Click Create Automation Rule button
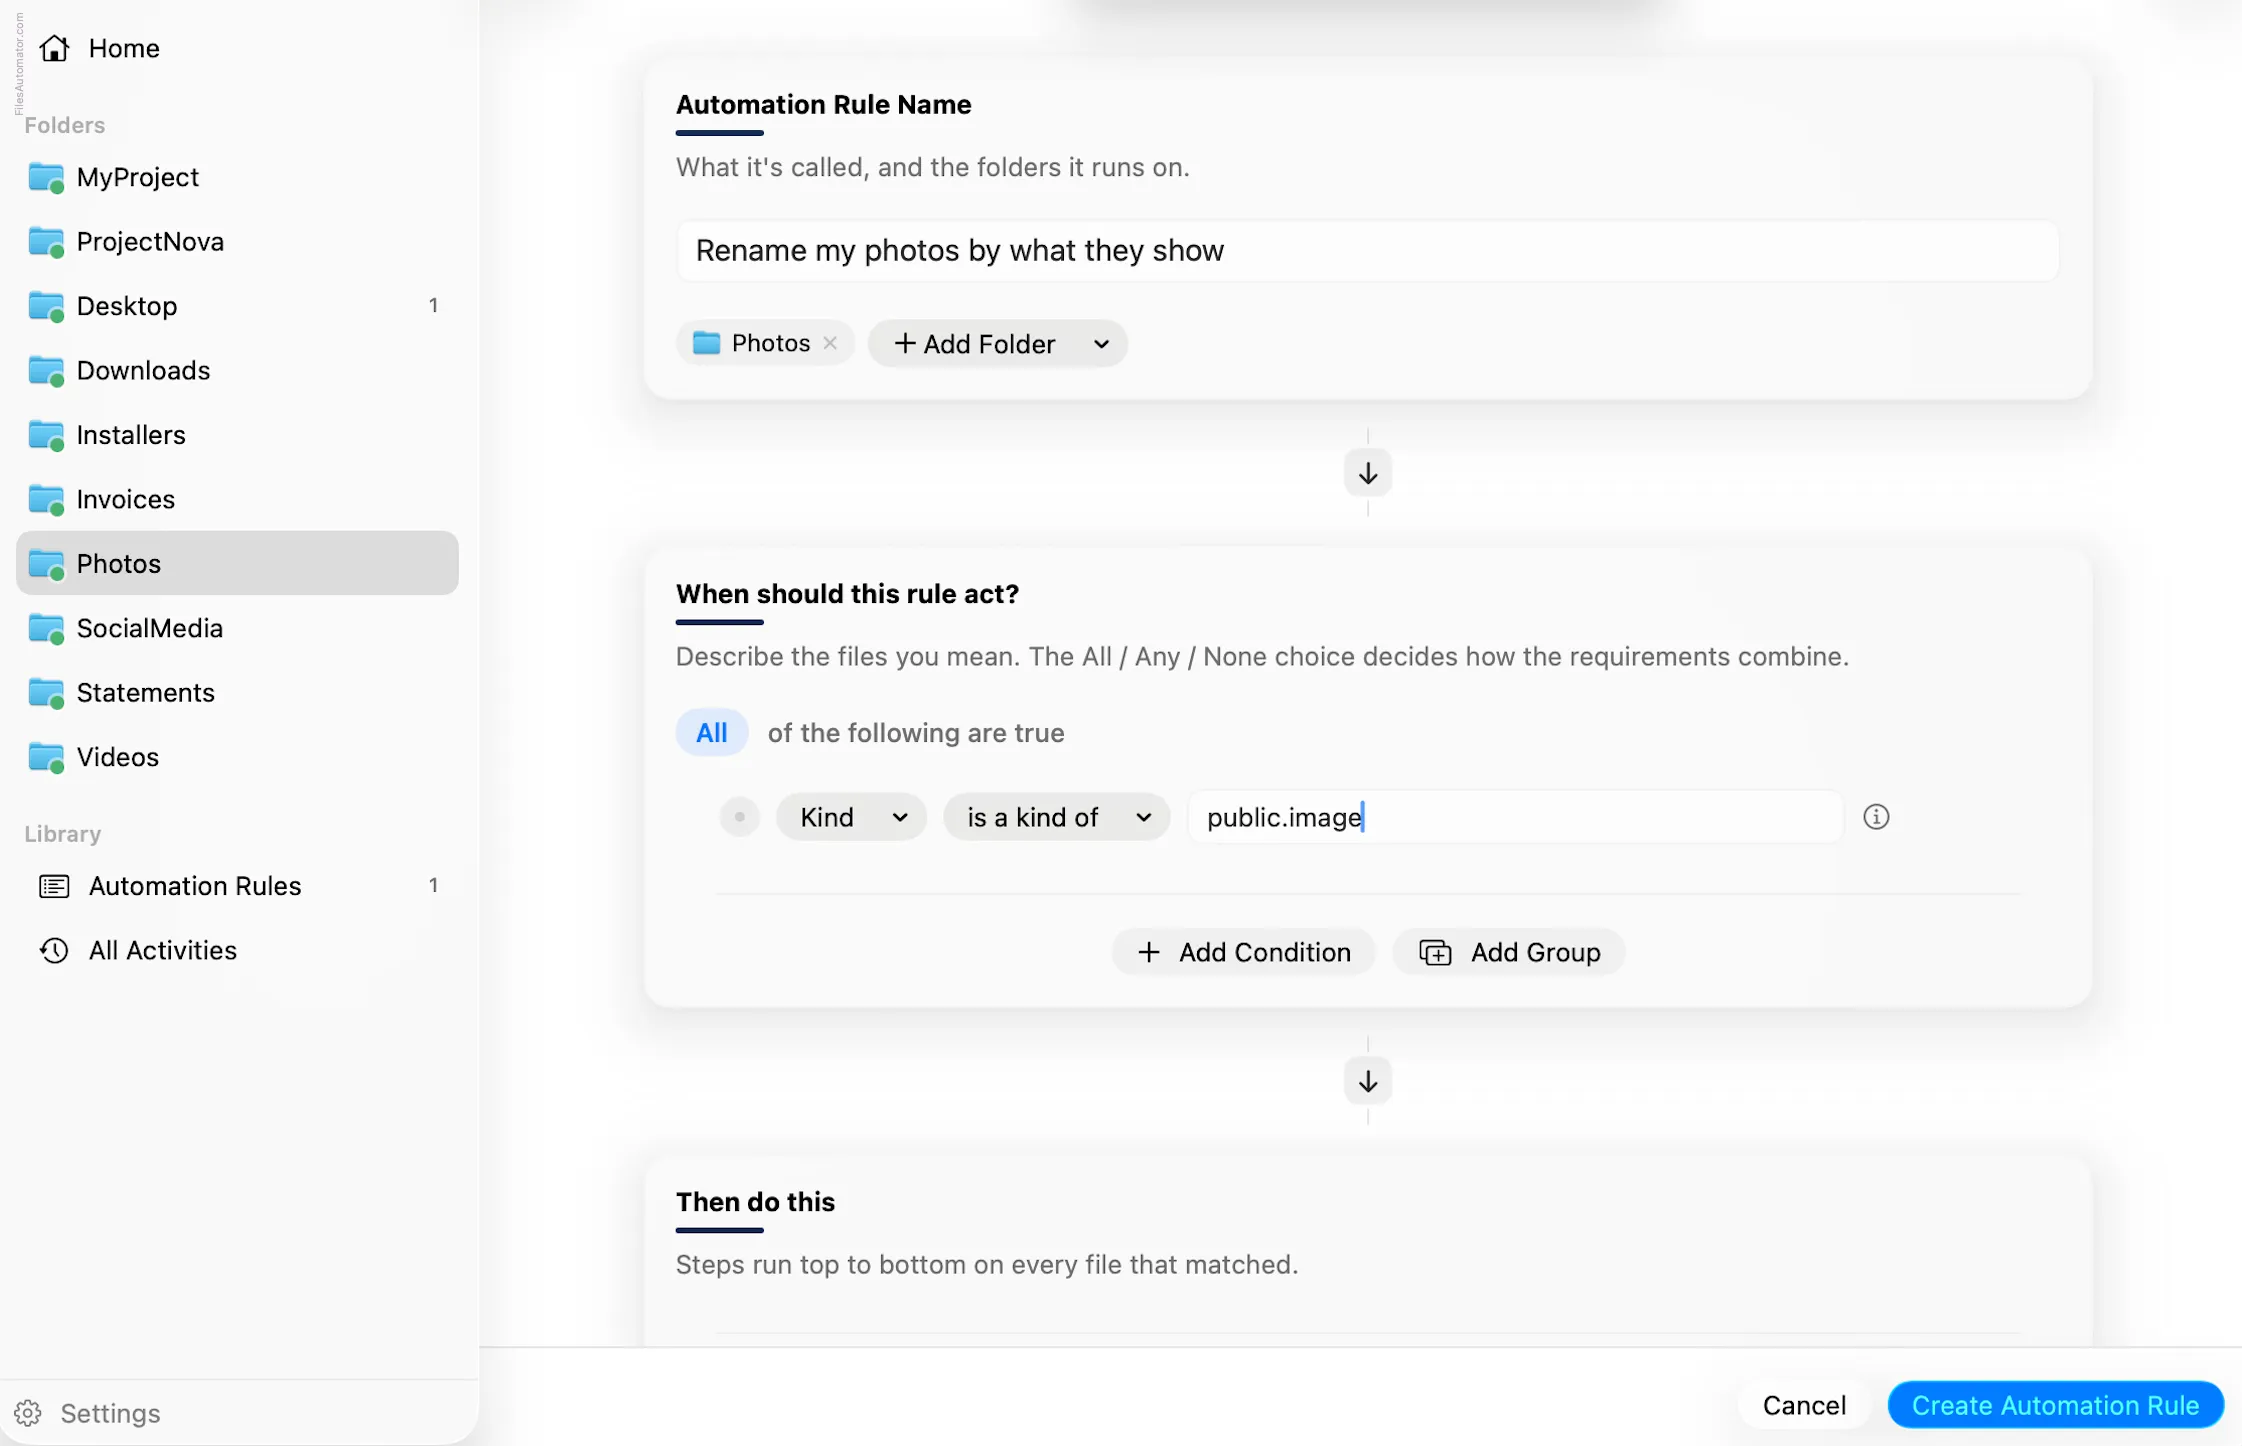Viewport: 2242px width, 1446px height. click(2055, 1405)
